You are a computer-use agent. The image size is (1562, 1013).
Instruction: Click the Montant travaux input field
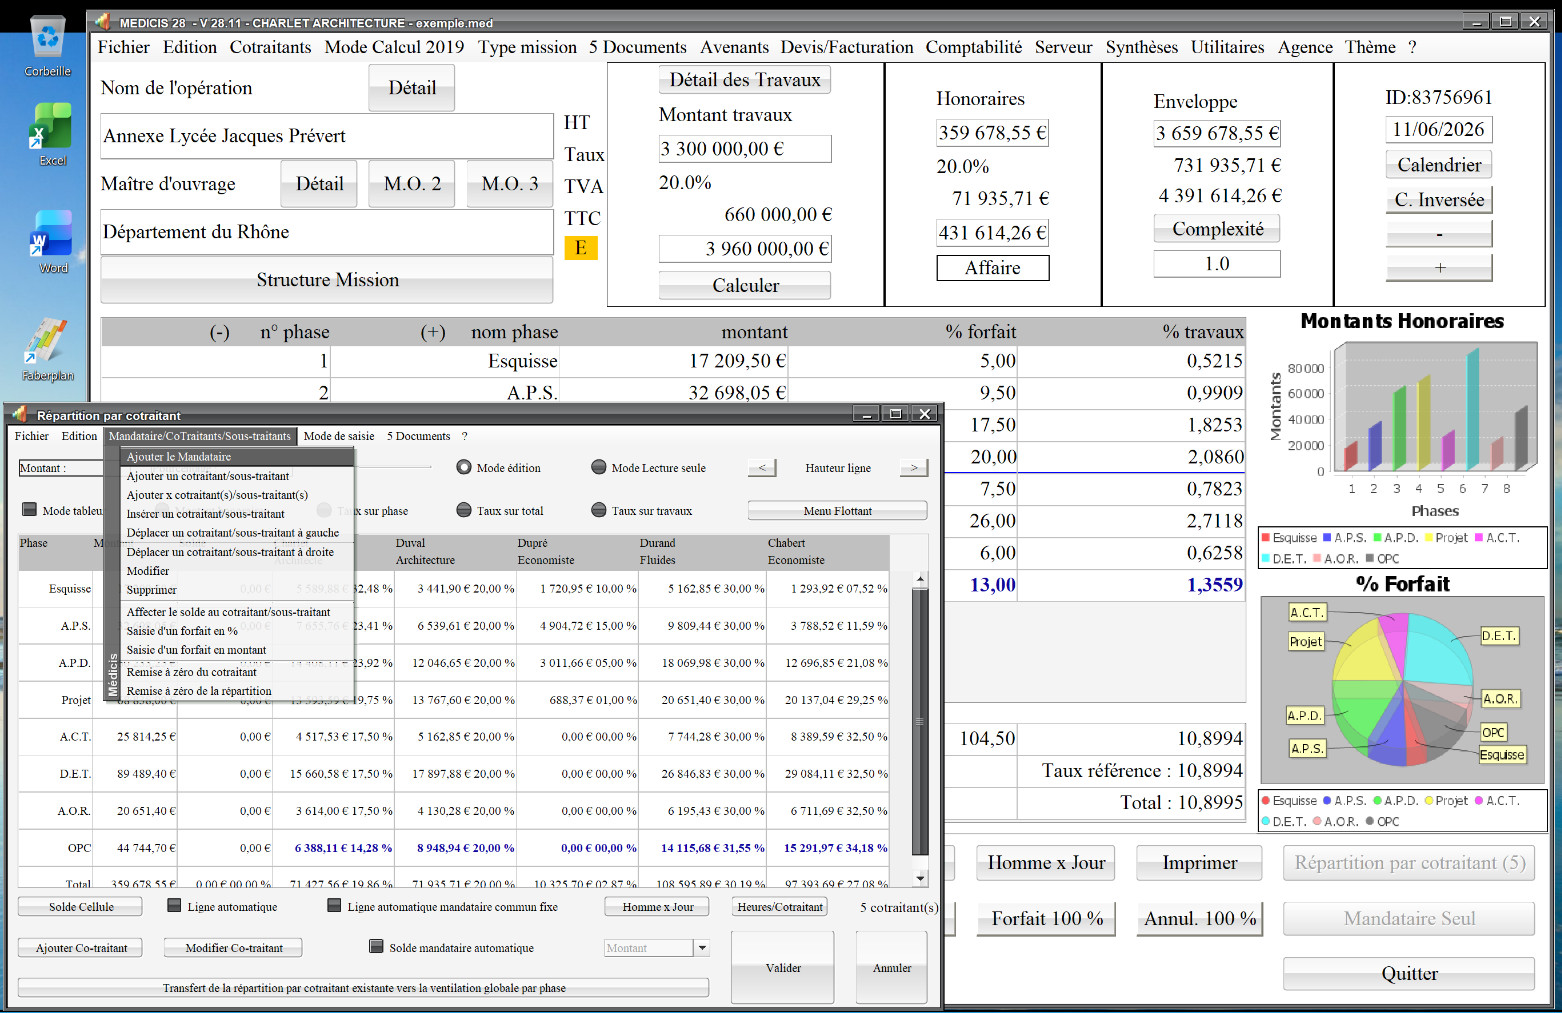click(745, 149)
